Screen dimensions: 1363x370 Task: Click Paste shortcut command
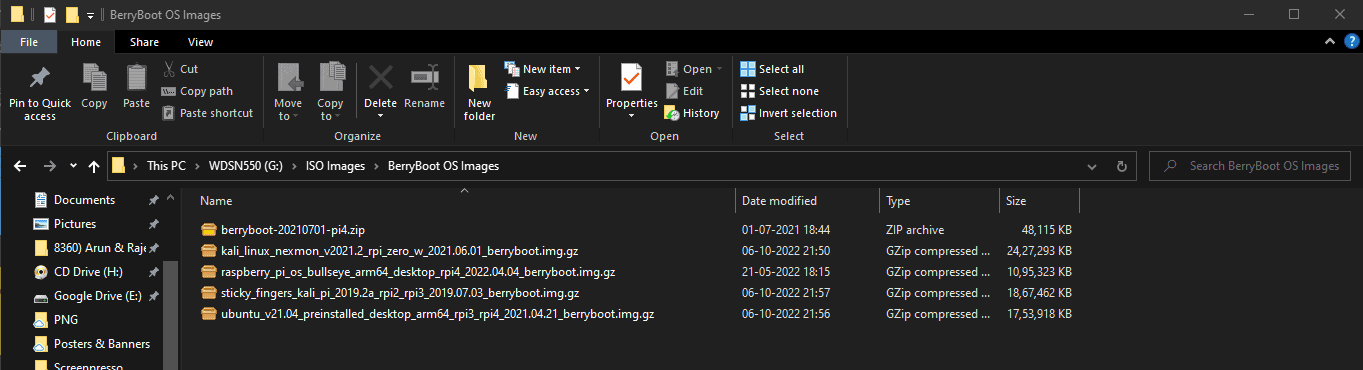pyautogui.click(x=208, y=113)
